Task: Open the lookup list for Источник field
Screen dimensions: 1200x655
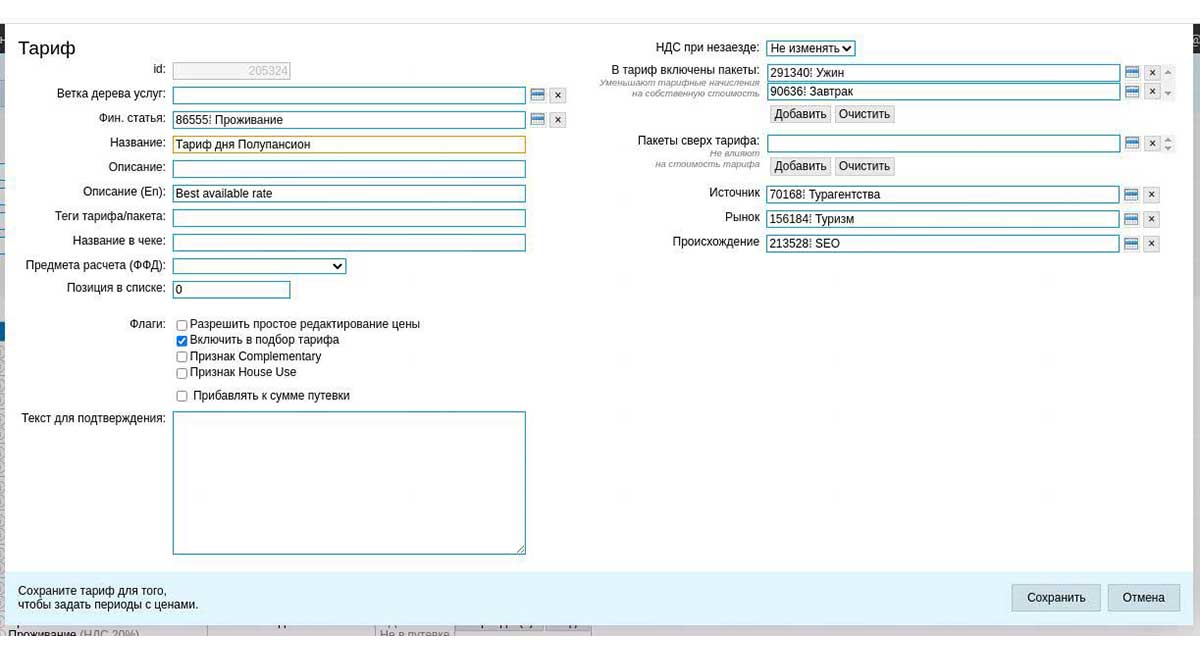Action: [1132, 195]
